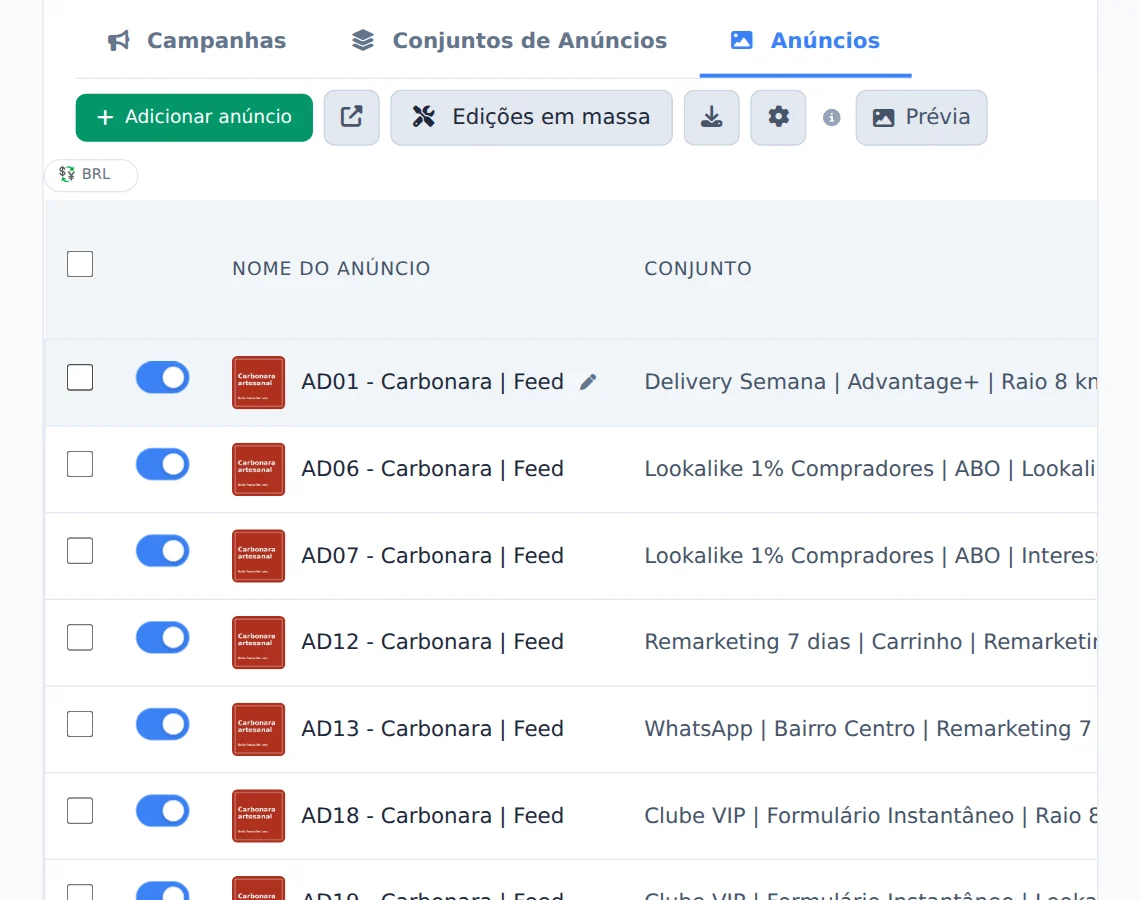Check the box for AD18 row
This screenshot has height=900, width=1141.
[80, 811]
